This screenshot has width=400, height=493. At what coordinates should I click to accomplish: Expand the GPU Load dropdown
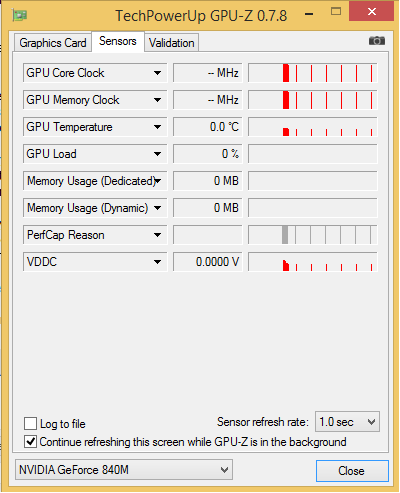pyautogui.click(x=95, y=154)
